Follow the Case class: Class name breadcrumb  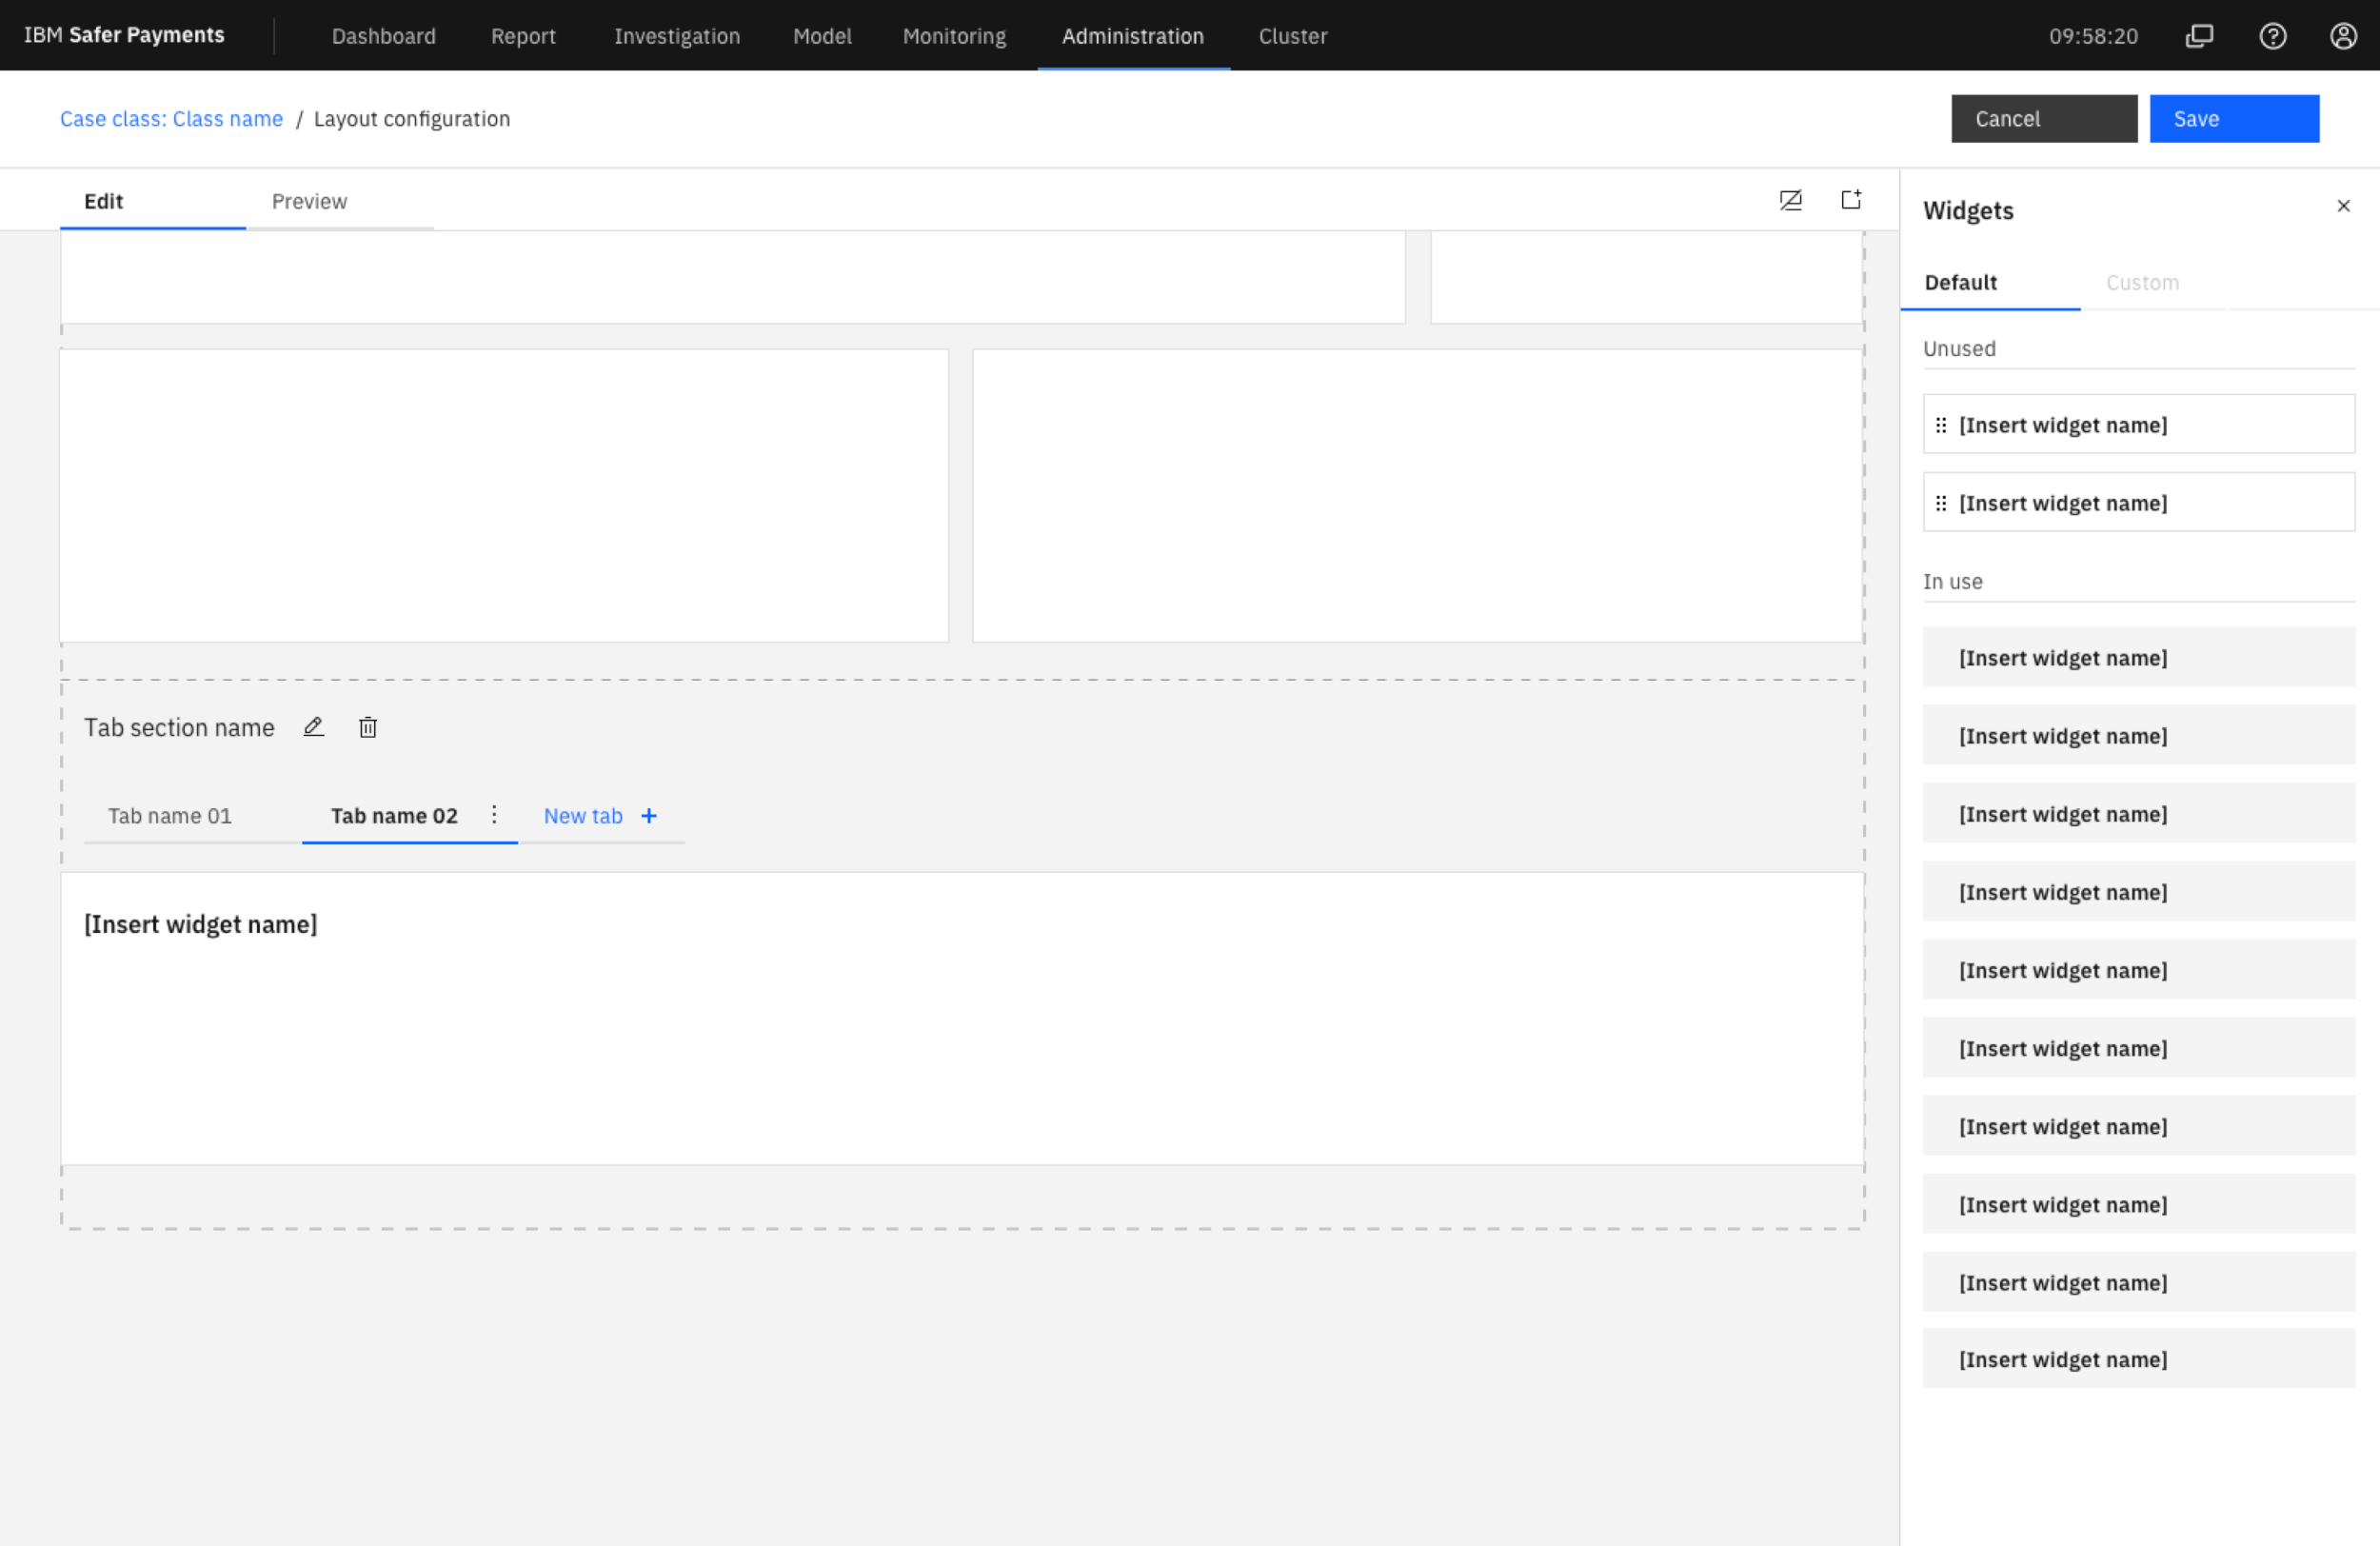pyautogui.click(x=171, y=119)
